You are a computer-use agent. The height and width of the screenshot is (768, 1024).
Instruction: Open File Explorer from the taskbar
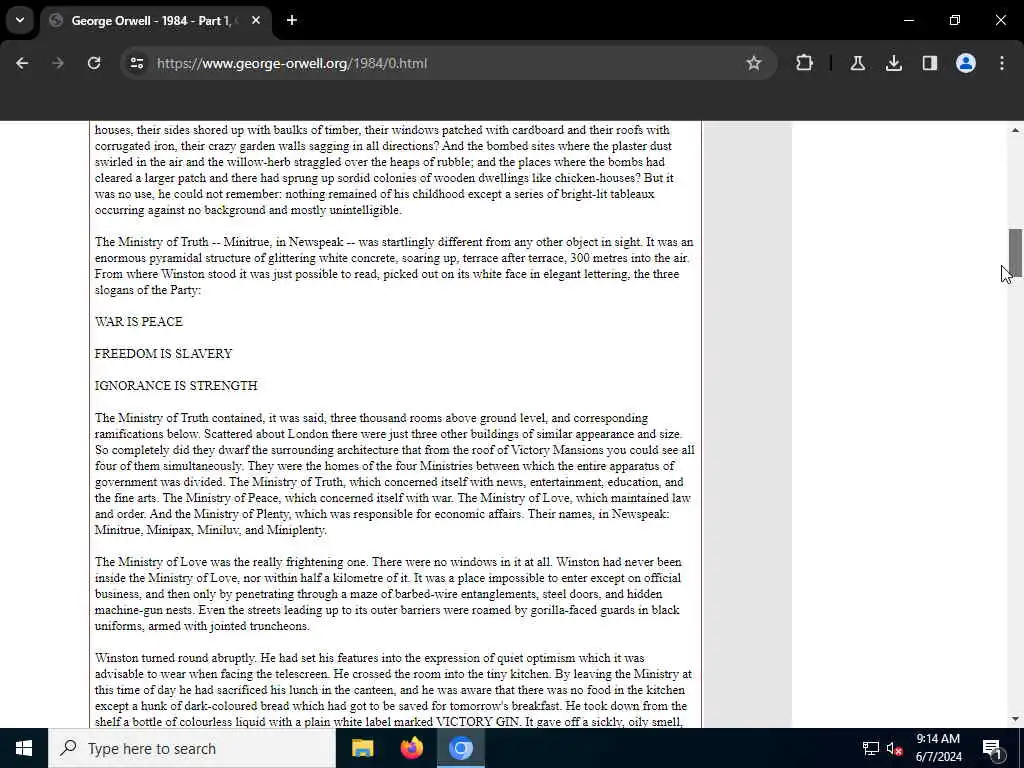point(362,748)
